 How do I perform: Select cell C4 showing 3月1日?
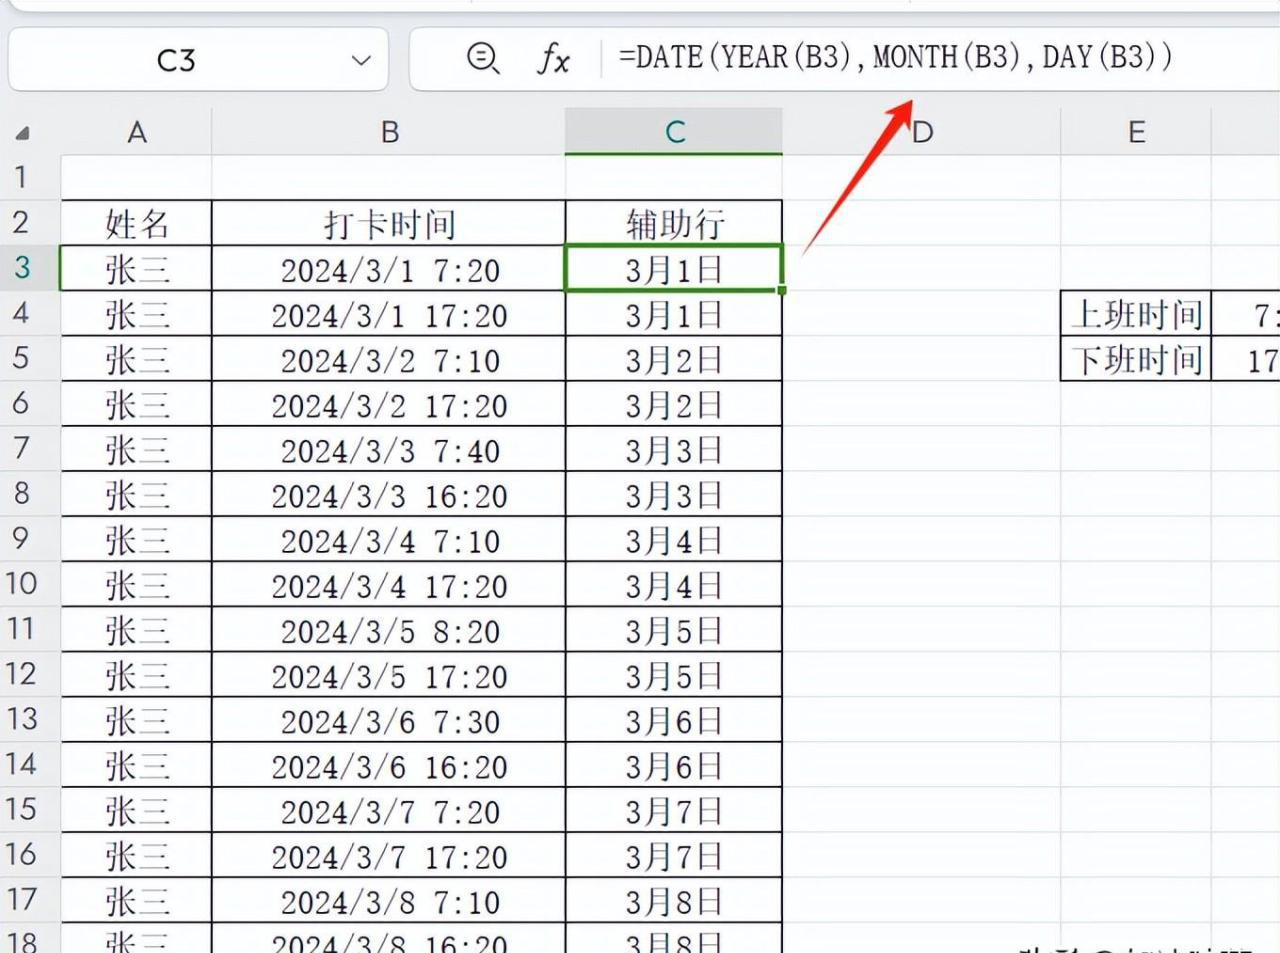(674, 314)
